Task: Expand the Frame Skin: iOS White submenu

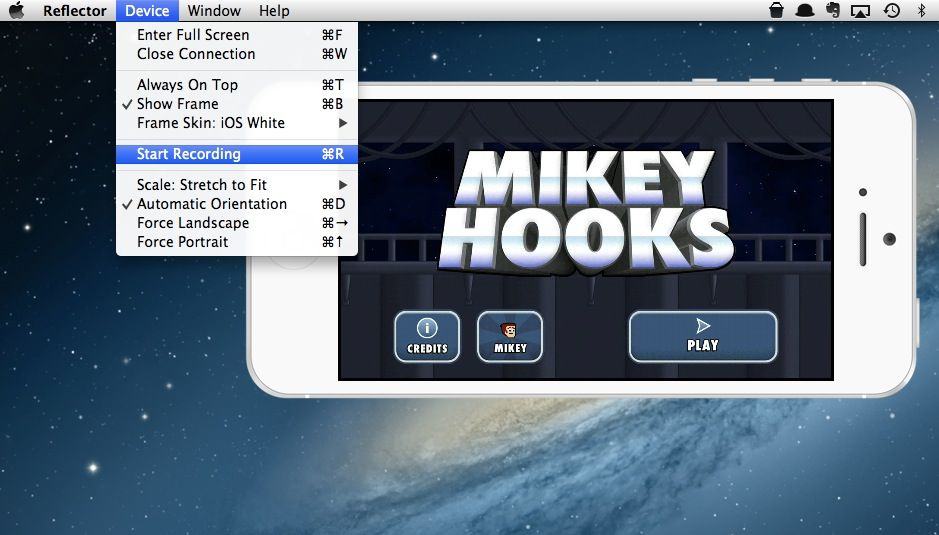Action: point(211,123)
